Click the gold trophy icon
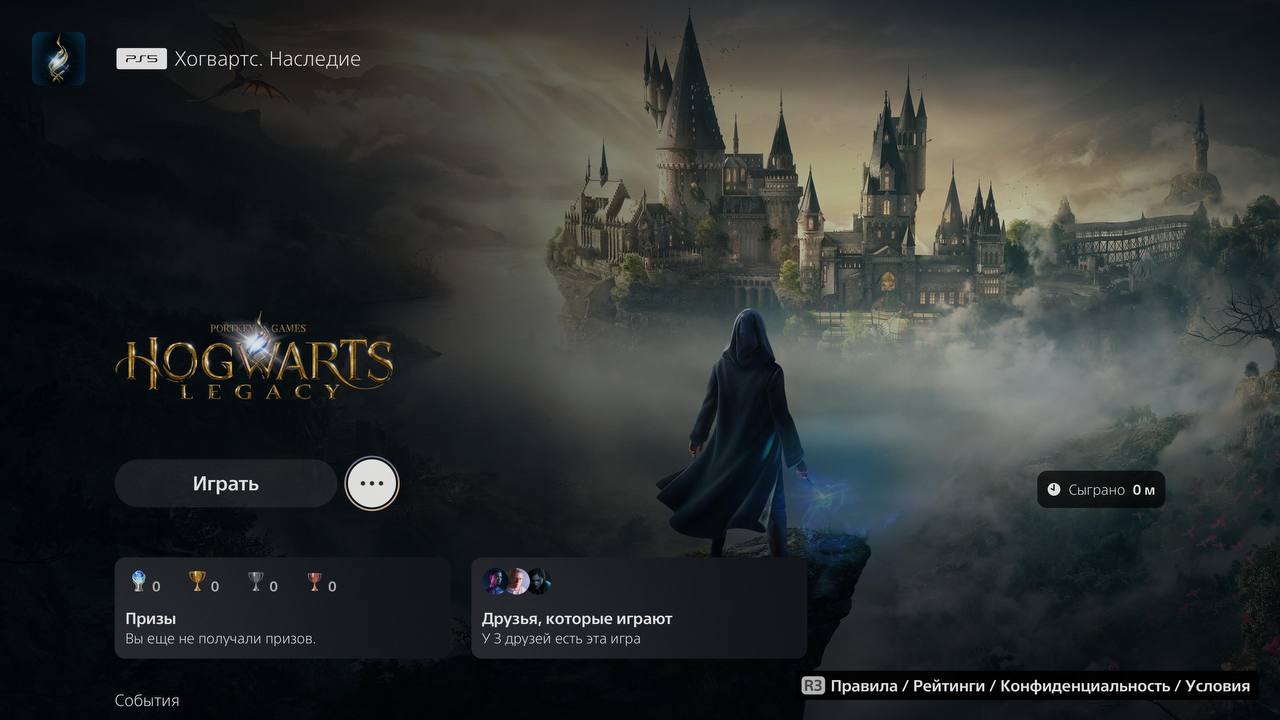The height and width of the screenshot is (720, 1280). (x=197, y=581)
